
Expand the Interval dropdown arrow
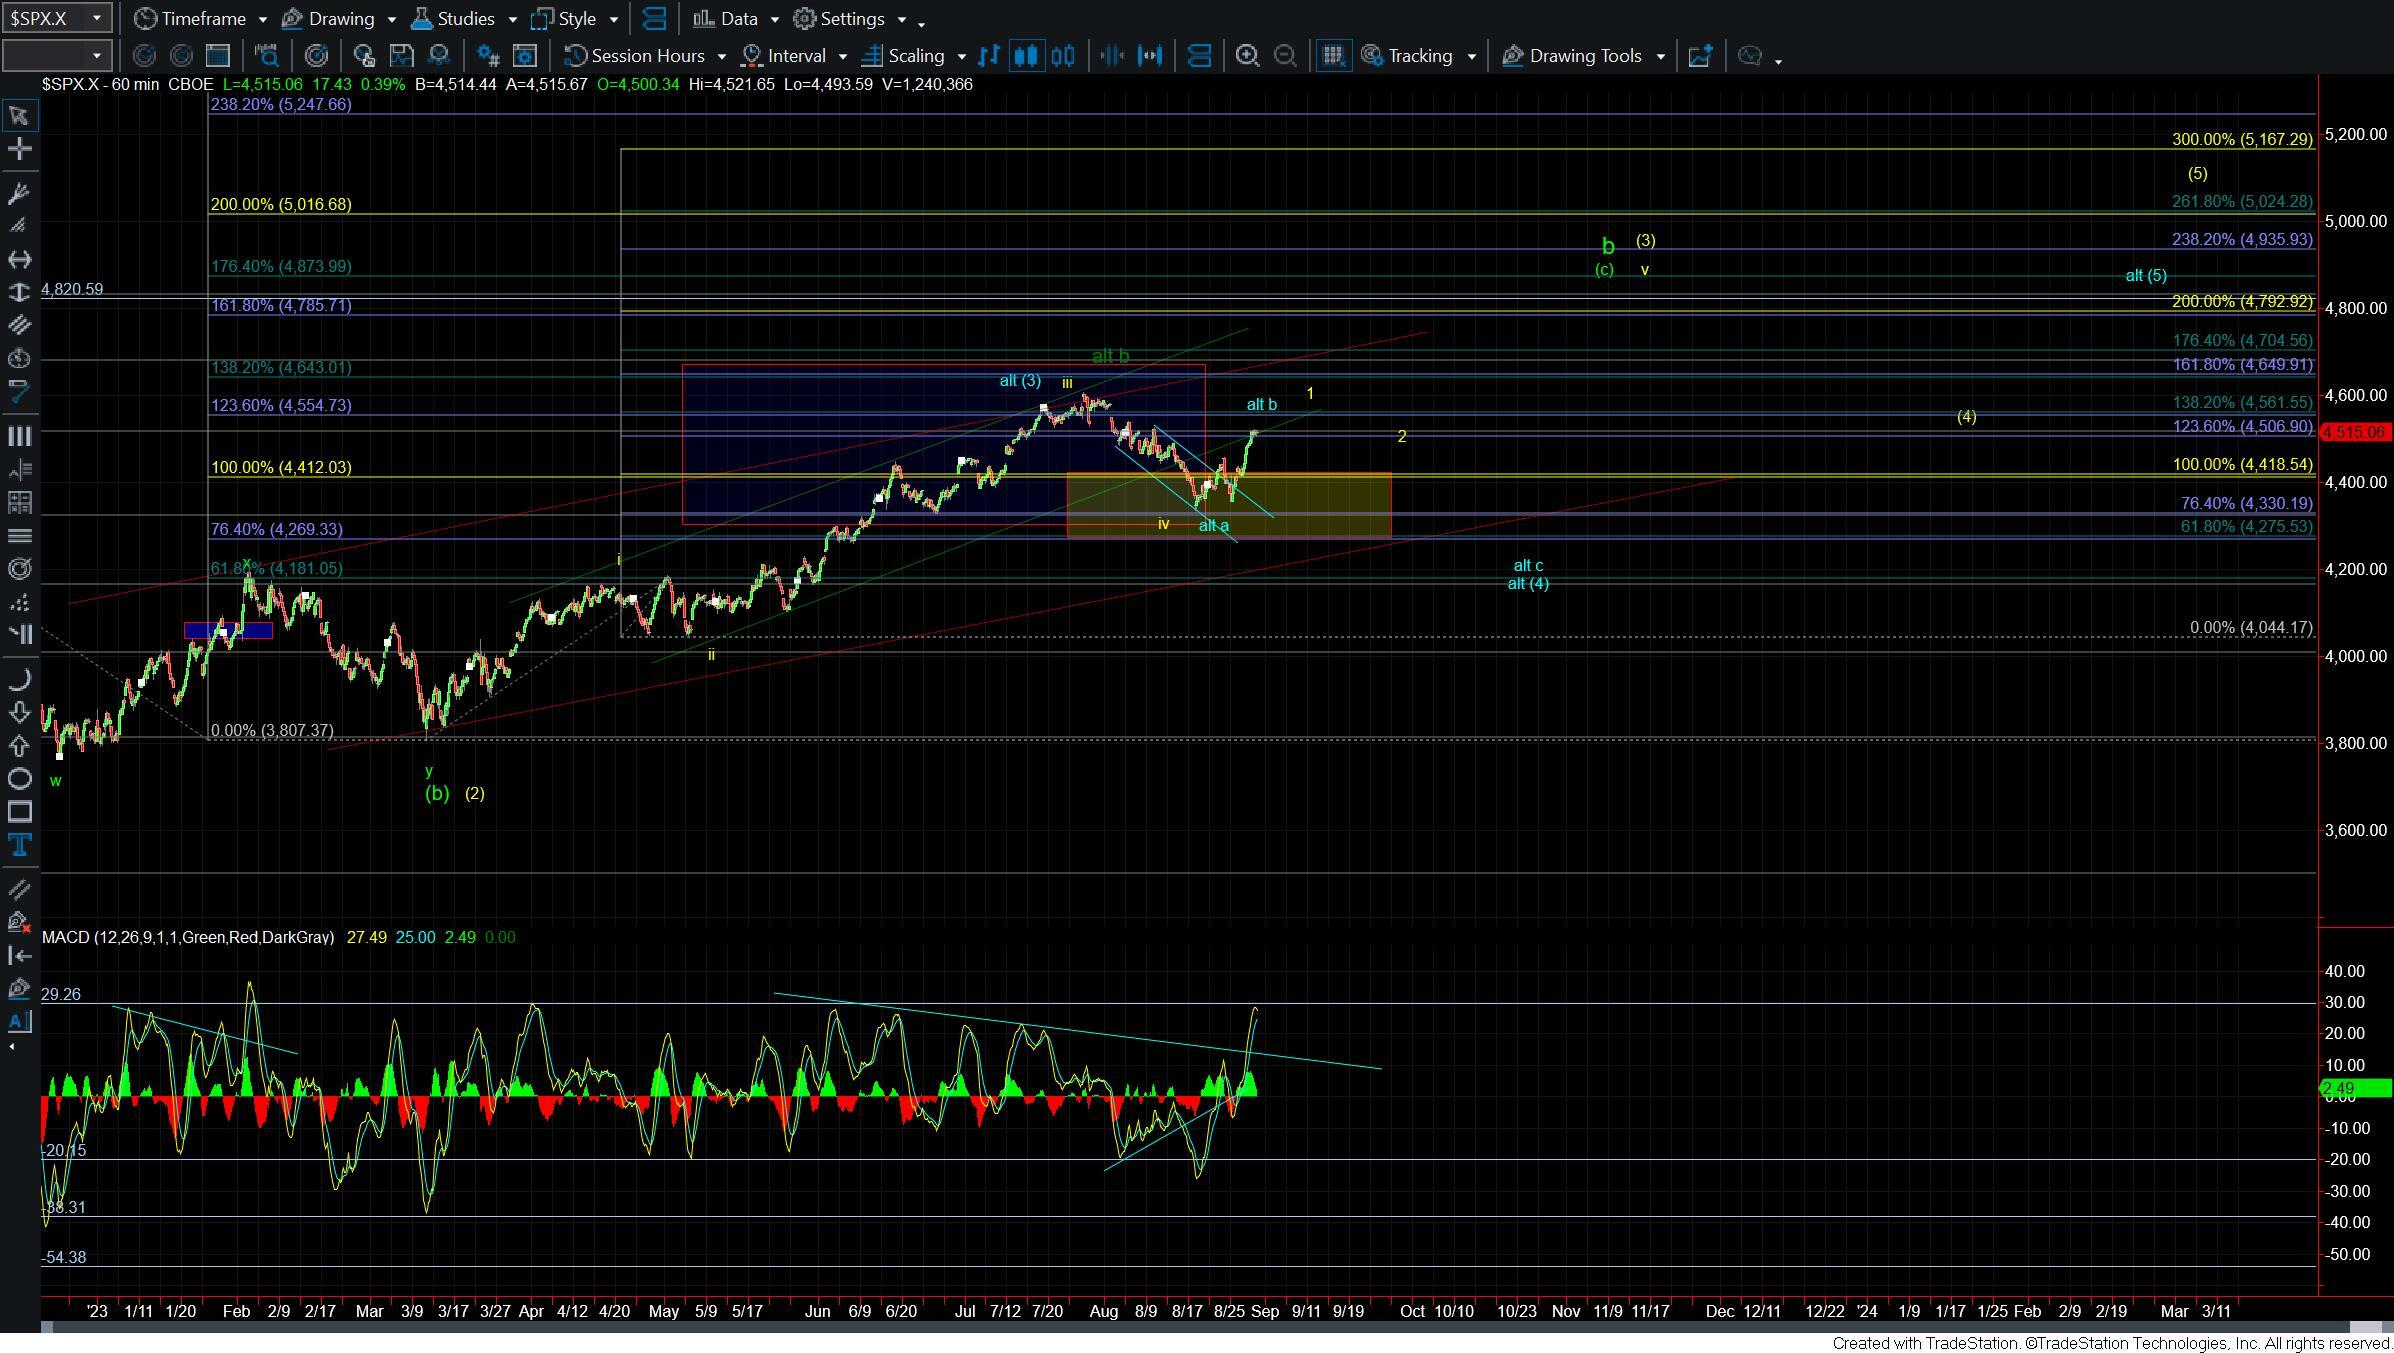[x=842, y=57]
